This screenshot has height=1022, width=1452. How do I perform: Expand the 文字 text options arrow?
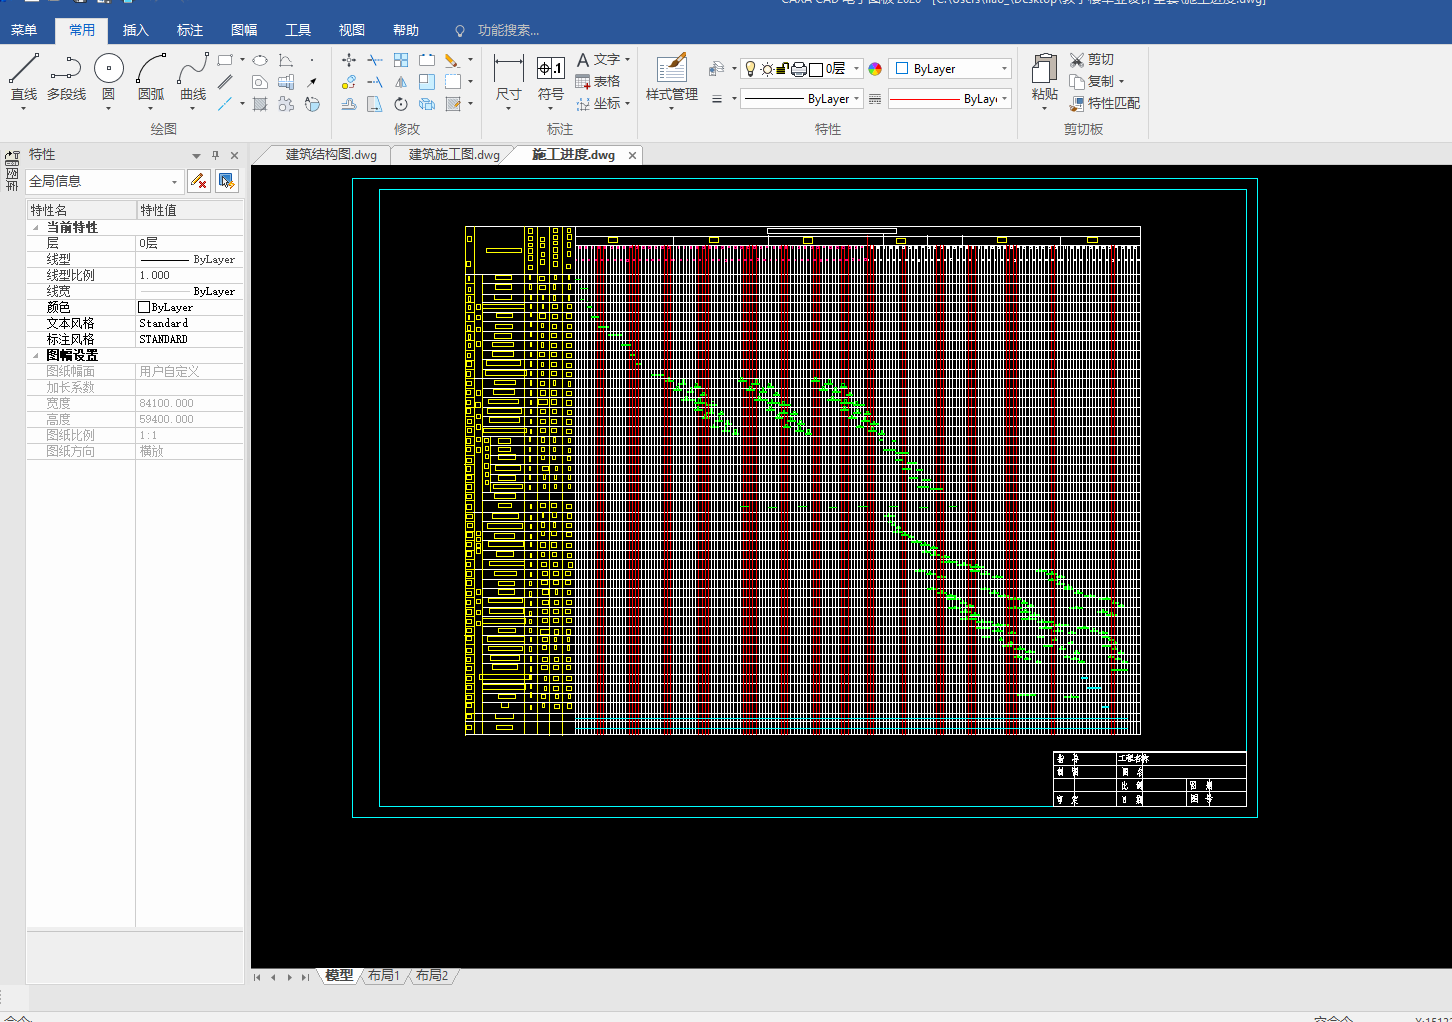pyautogui.click(x=627, y=60)
